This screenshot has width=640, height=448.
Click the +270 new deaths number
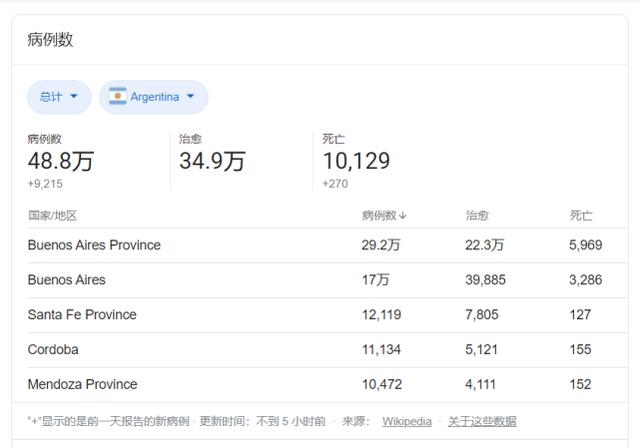335,184
